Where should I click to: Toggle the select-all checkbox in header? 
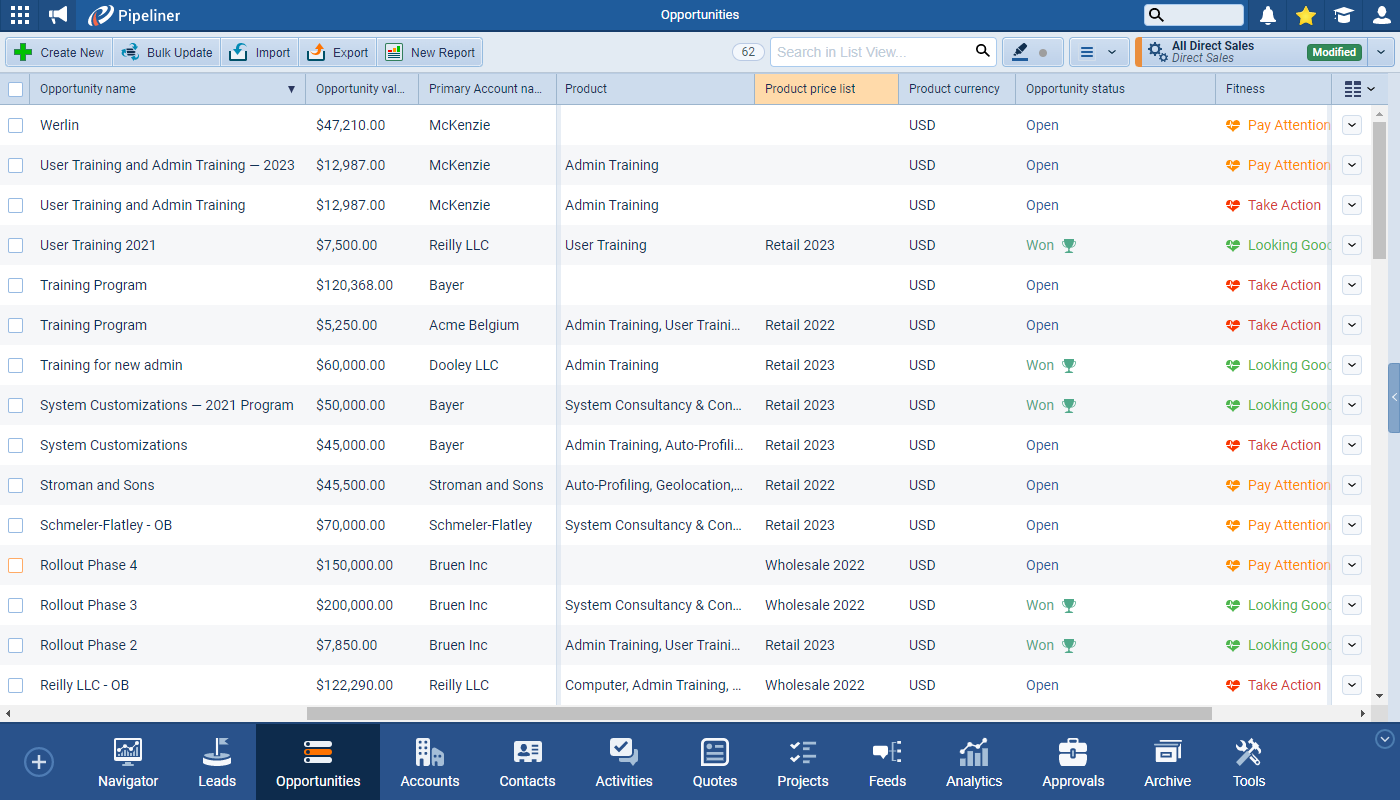click(x=16, y=89)
